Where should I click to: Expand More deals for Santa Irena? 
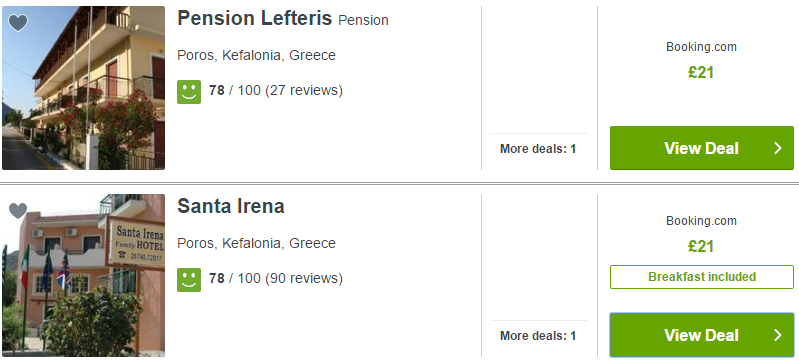pyautogui.click(x=538, y=336)
